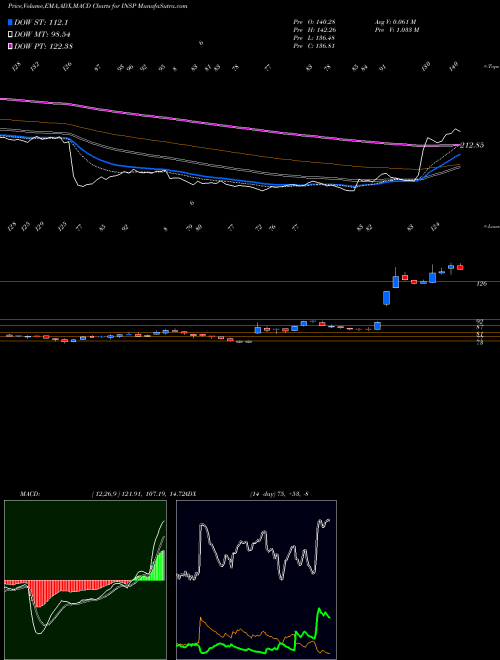Select the DOW ST: 112.1 label
Viewport: 500px width, 660px height.
(x=41, y=22)
